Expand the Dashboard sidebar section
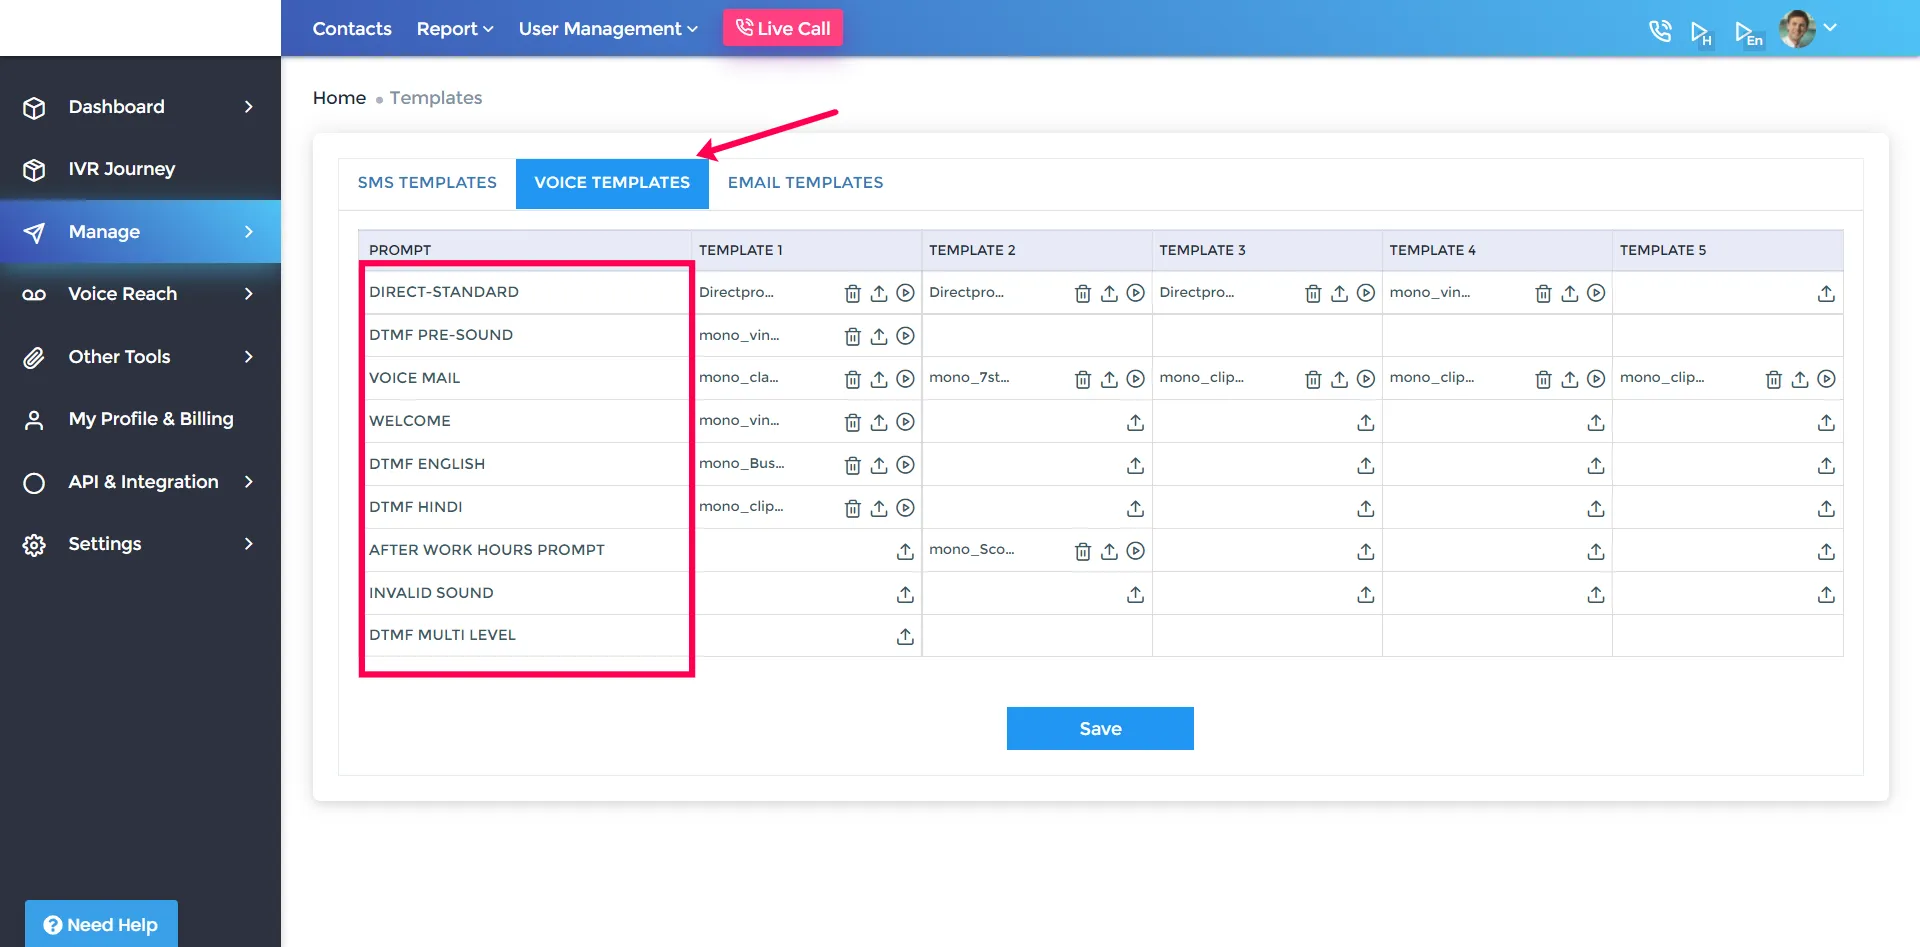The image size is (1920, 947). pos(140,107)
